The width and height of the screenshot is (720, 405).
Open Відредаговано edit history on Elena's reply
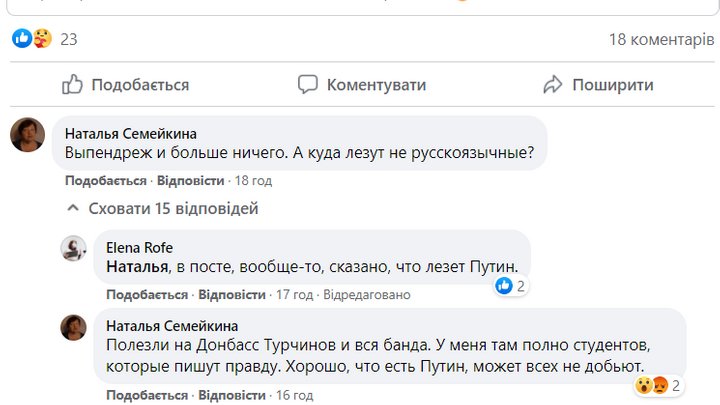click(x=367, y=295)
